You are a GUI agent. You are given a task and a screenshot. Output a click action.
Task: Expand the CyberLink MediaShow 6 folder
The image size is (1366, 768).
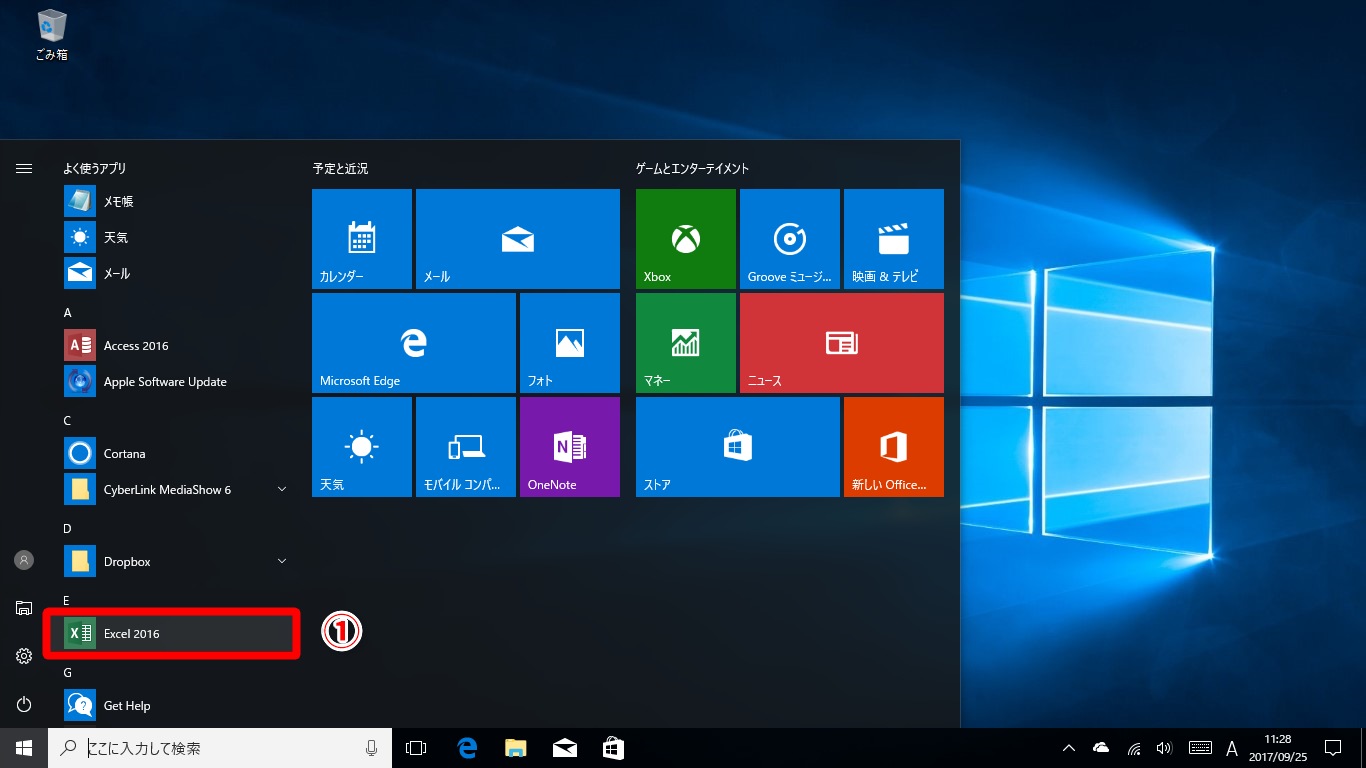(281, 490)
